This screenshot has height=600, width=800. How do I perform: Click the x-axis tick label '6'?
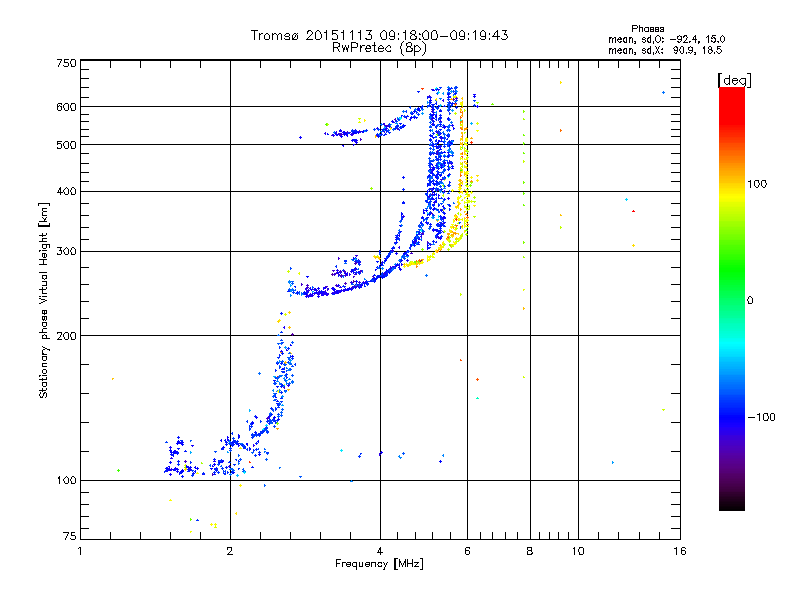[467, 551]
